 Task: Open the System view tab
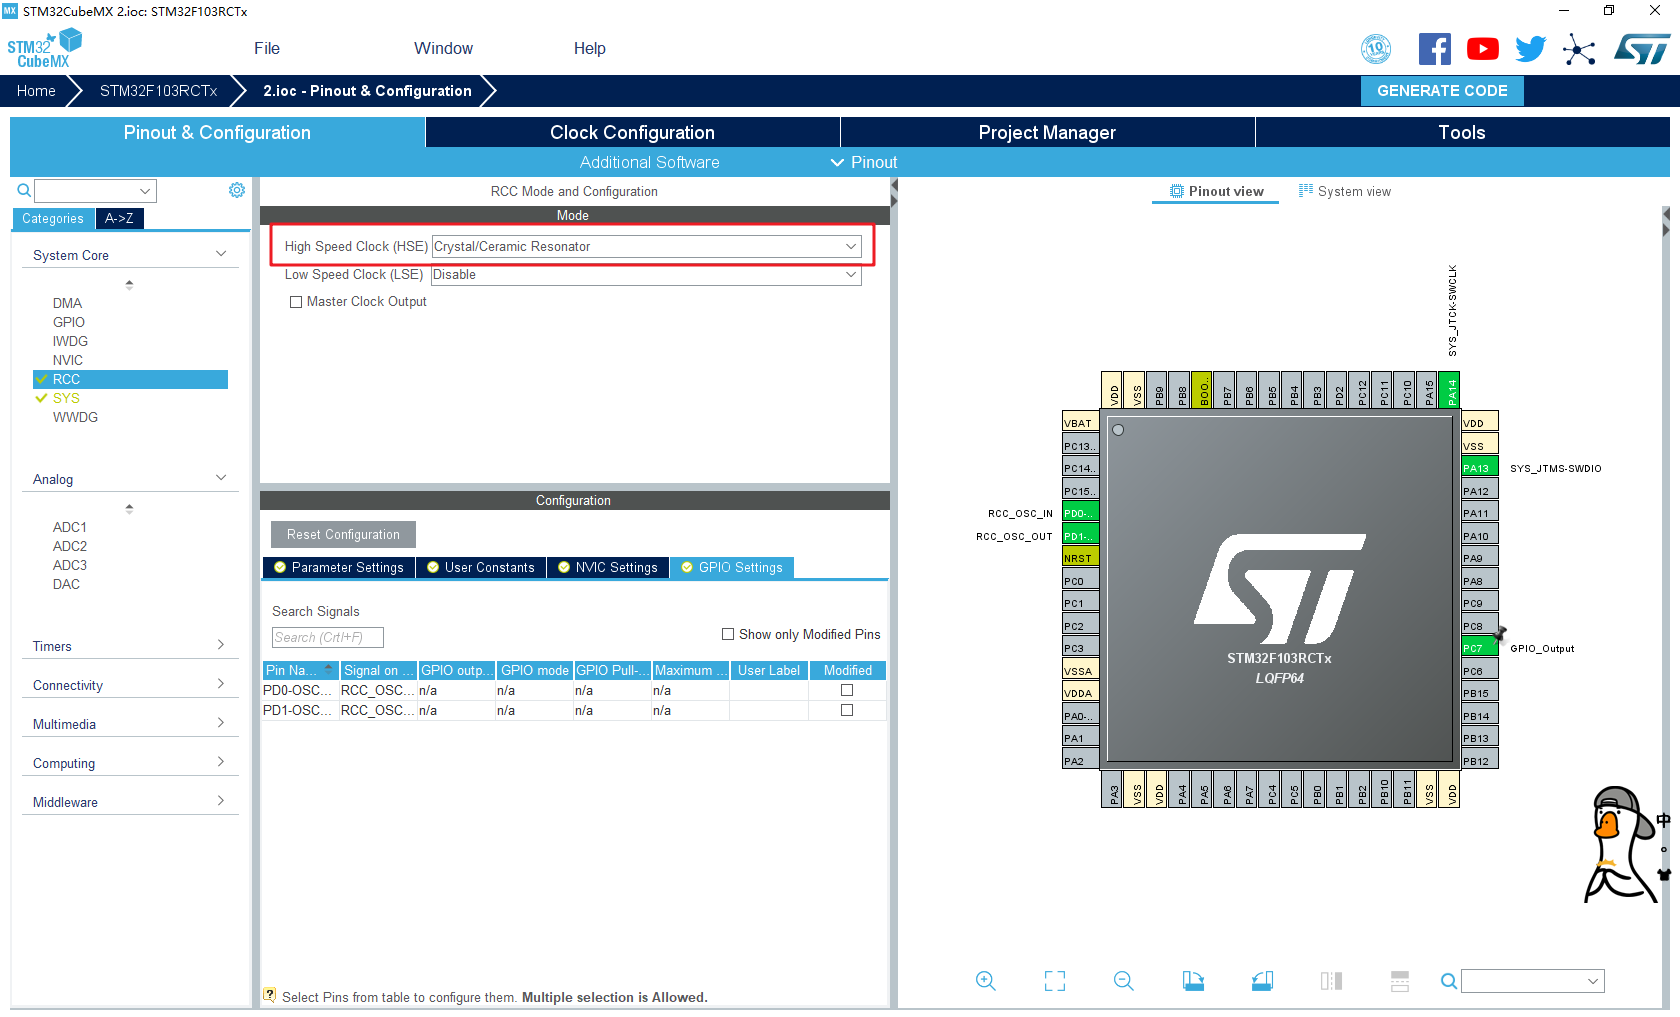pos(1345,191)
